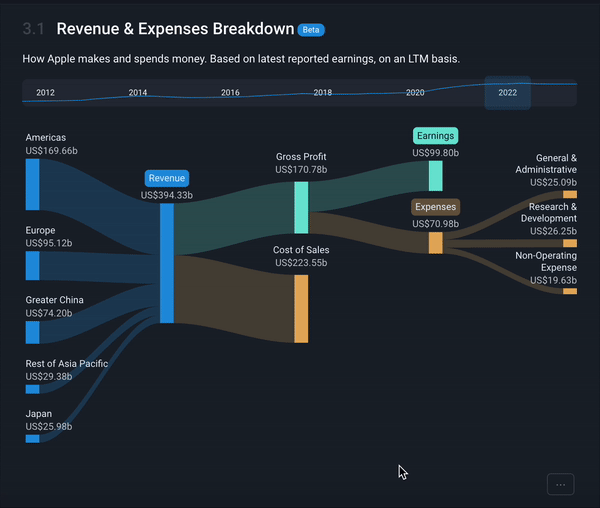Click the teal Gross Profit node bar
This screenshot has width=600, height=508.
(x=301, y=208)
